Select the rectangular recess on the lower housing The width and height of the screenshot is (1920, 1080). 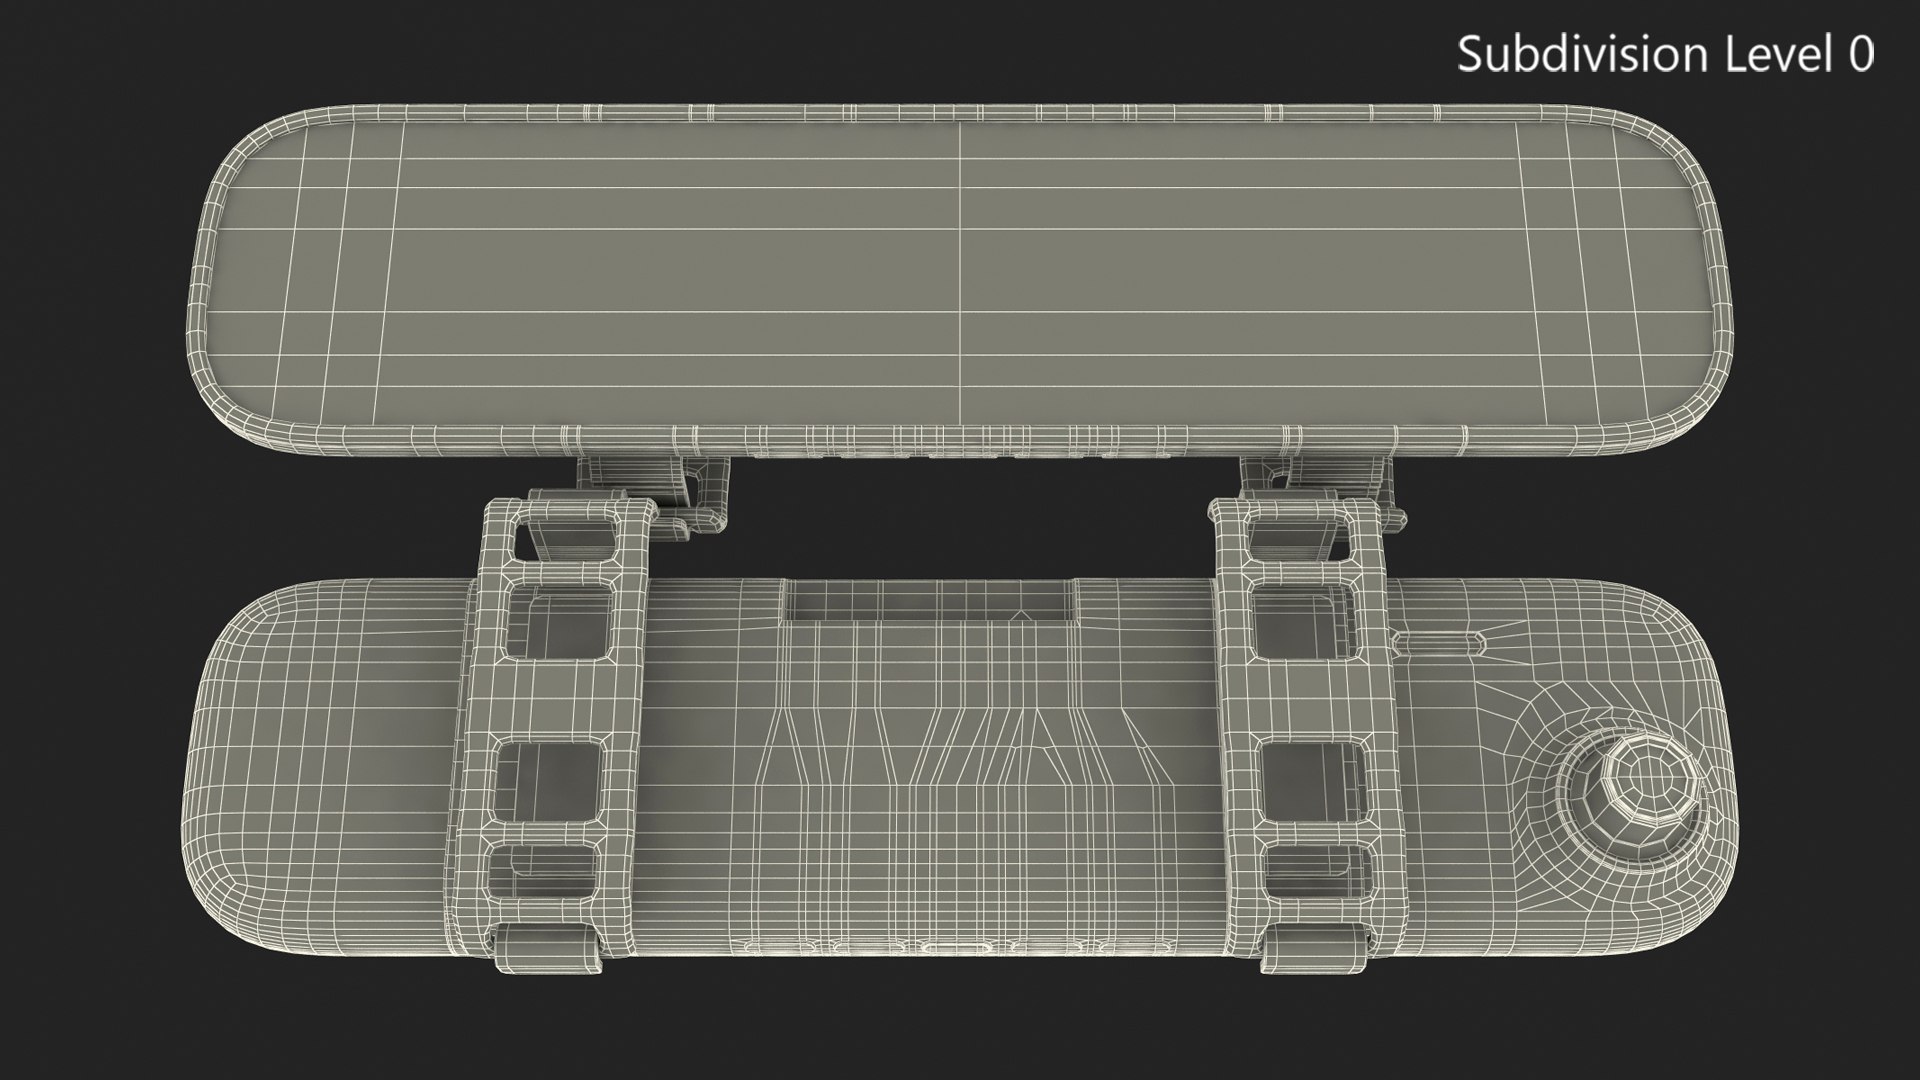[x=928, y=600]
